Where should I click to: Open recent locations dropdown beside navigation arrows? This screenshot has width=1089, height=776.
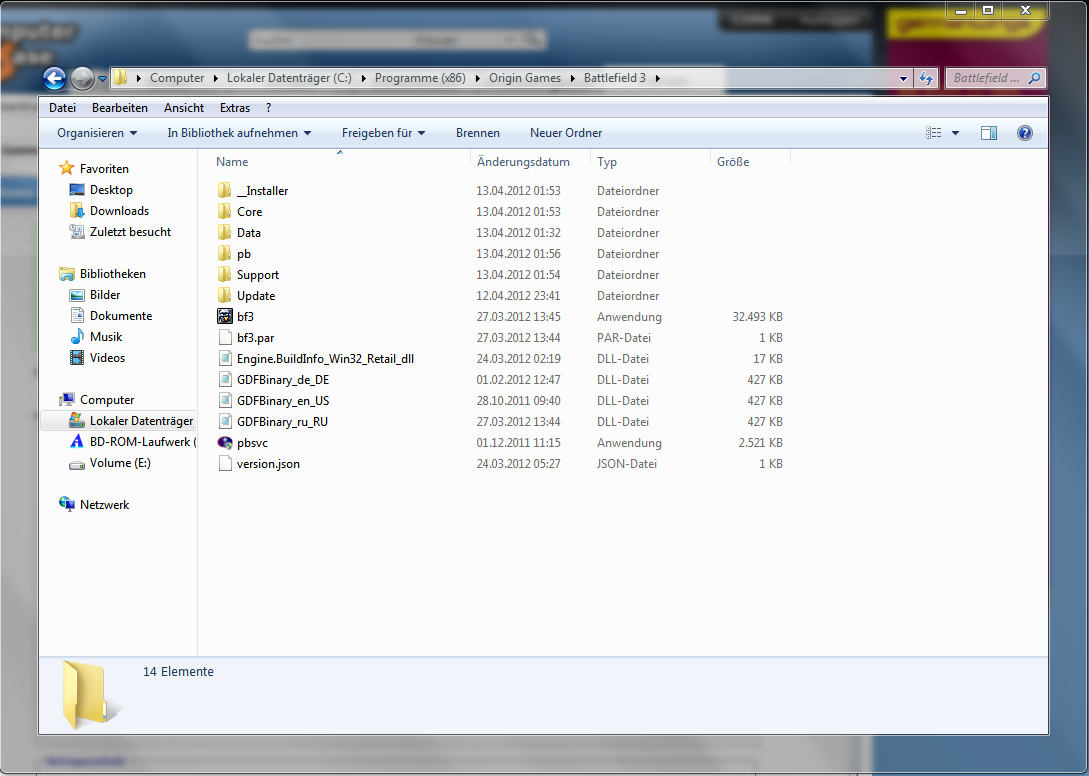(x=102, y=79)
